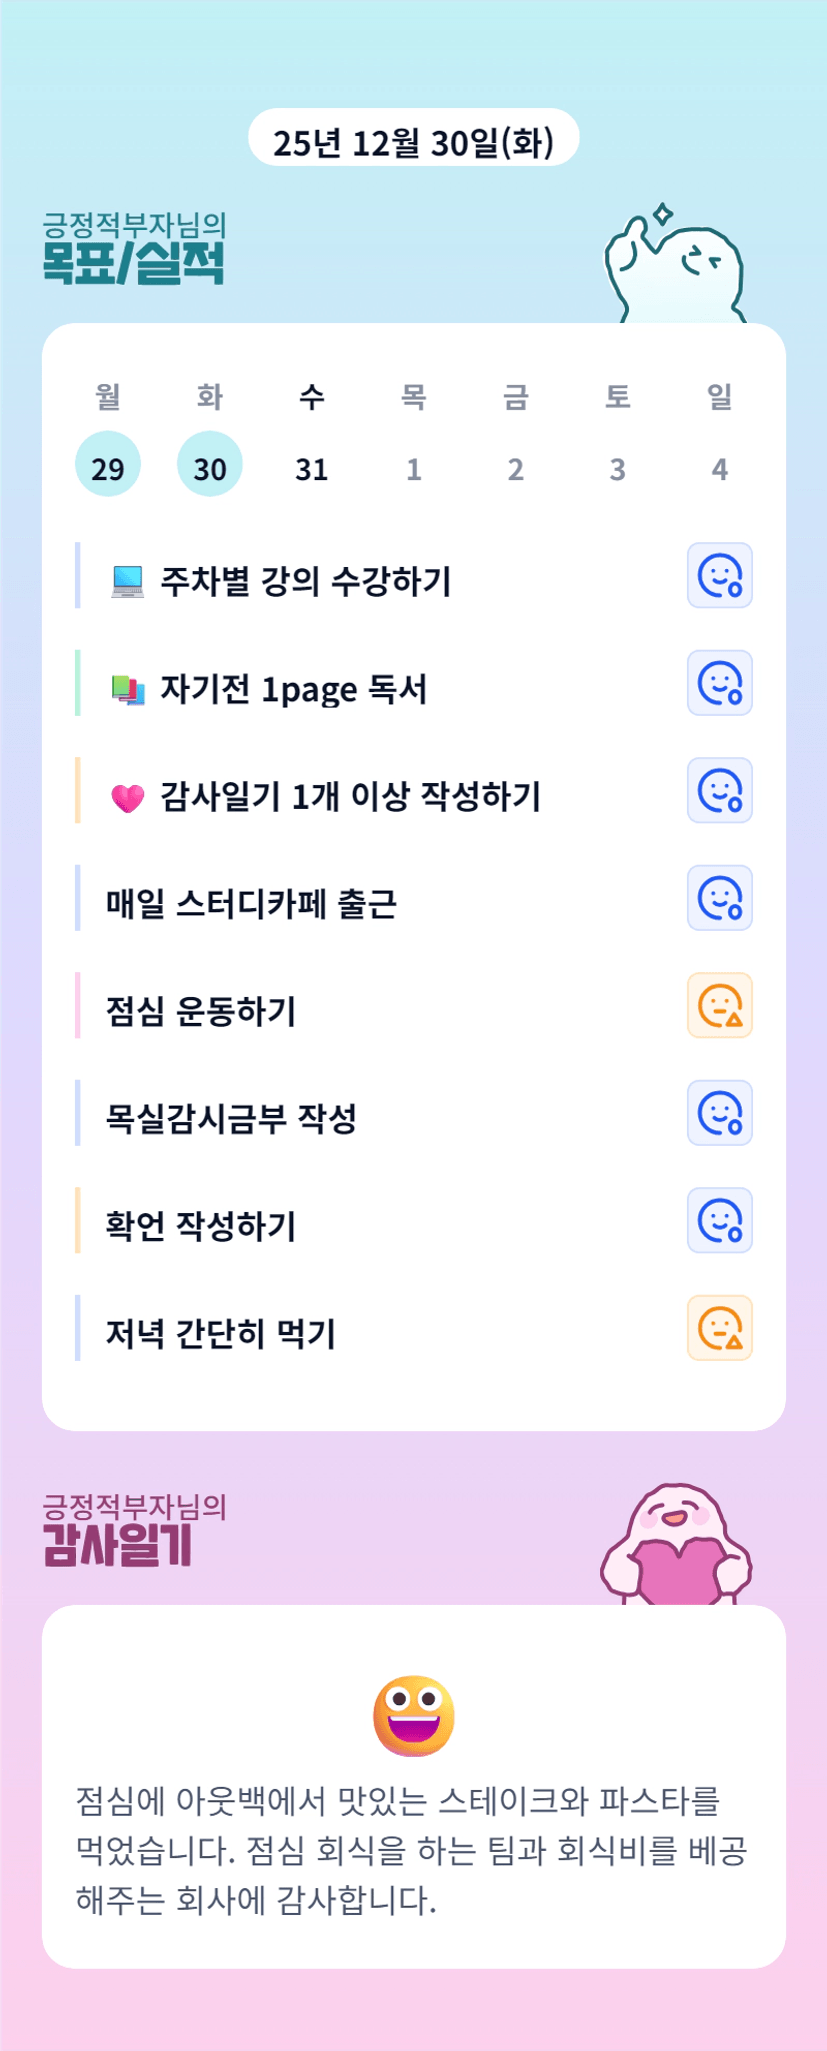The height and width of the screenshot is (2051, 827).
Task: Open the 주차별 강의 수강하기 goal
Action: click(306, 581)
